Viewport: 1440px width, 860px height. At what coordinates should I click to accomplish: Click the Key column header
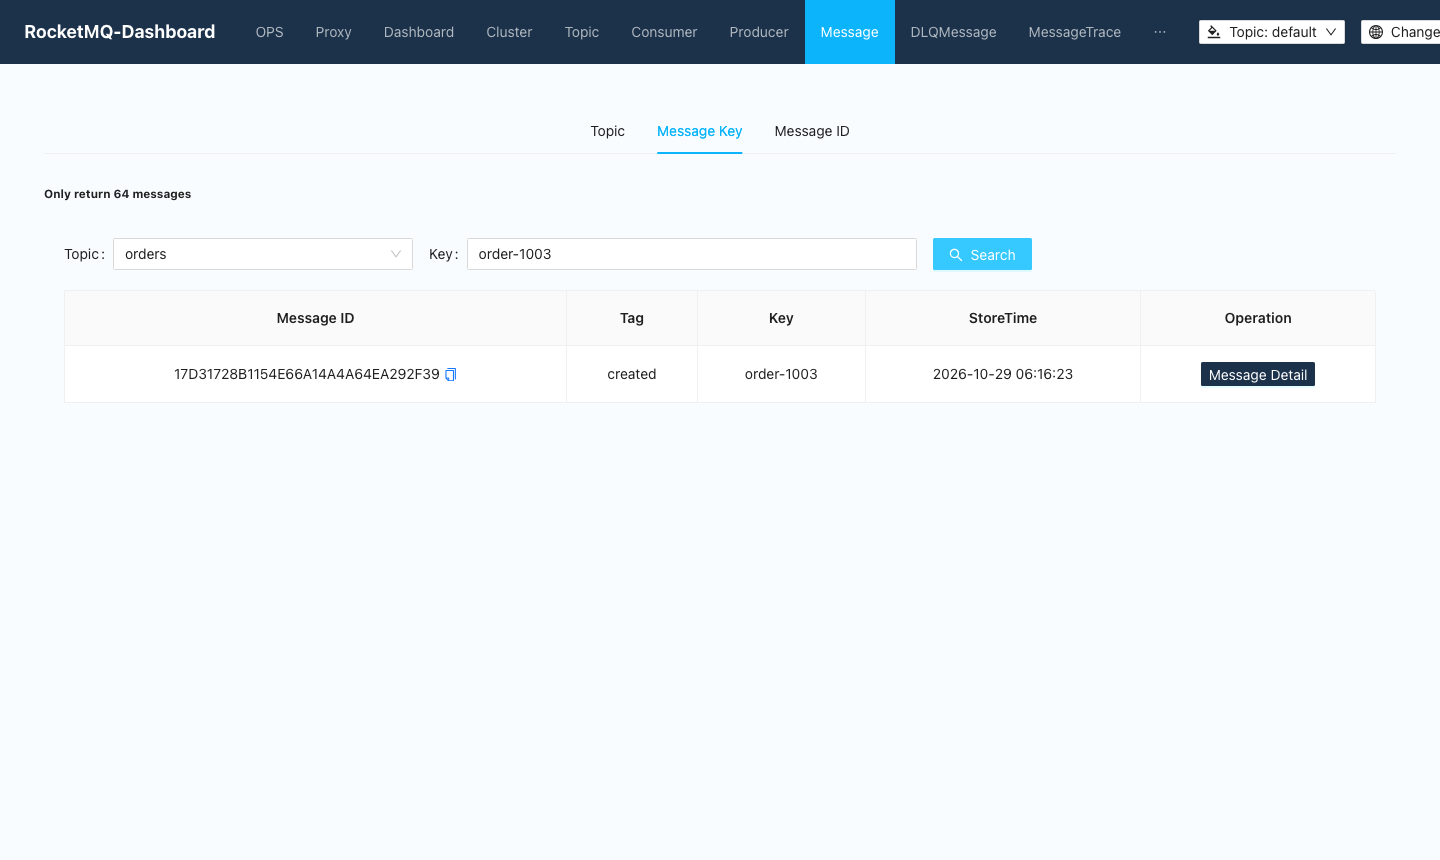(781, 318)
